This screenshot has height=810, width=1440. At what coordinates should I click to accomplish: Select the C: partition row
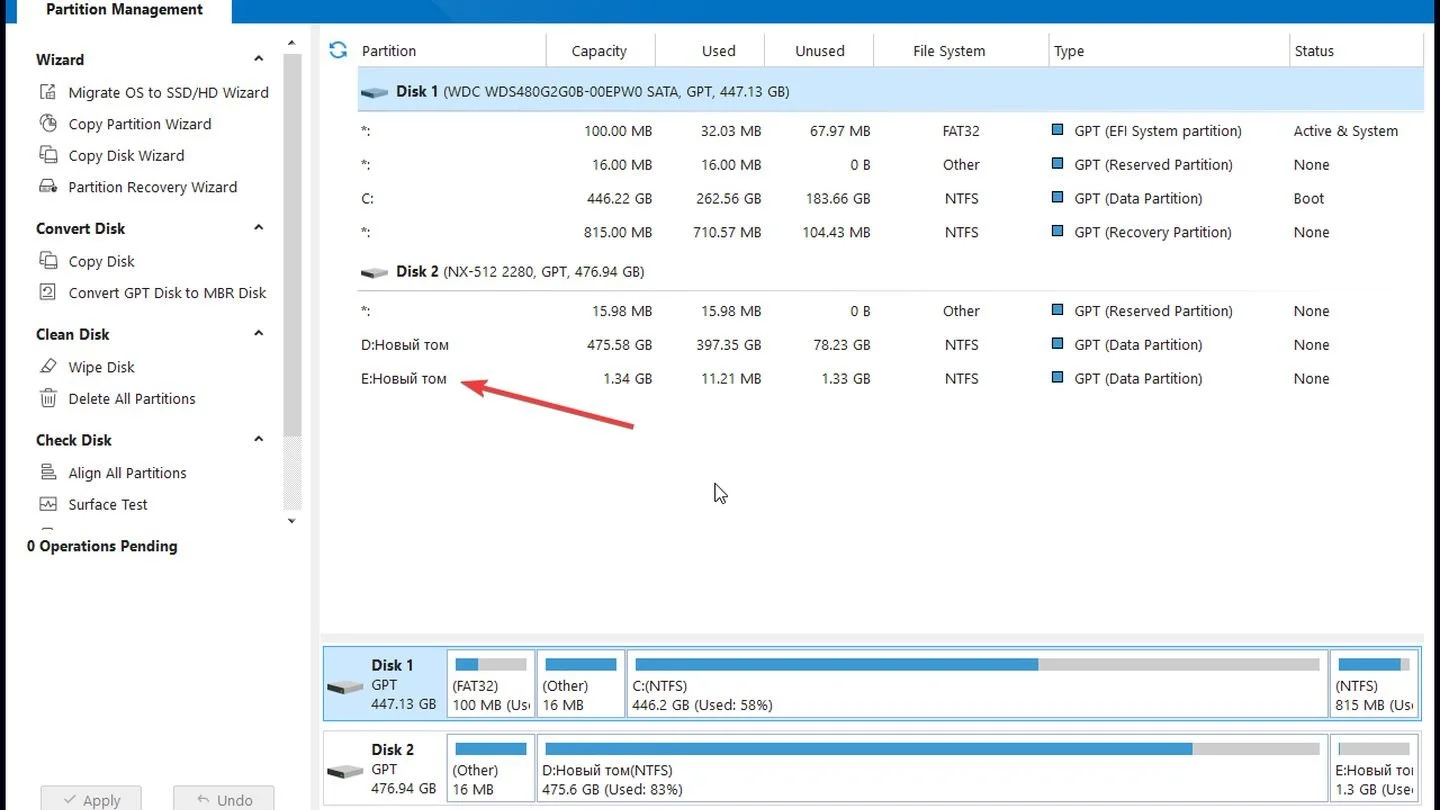coord(890,198)
